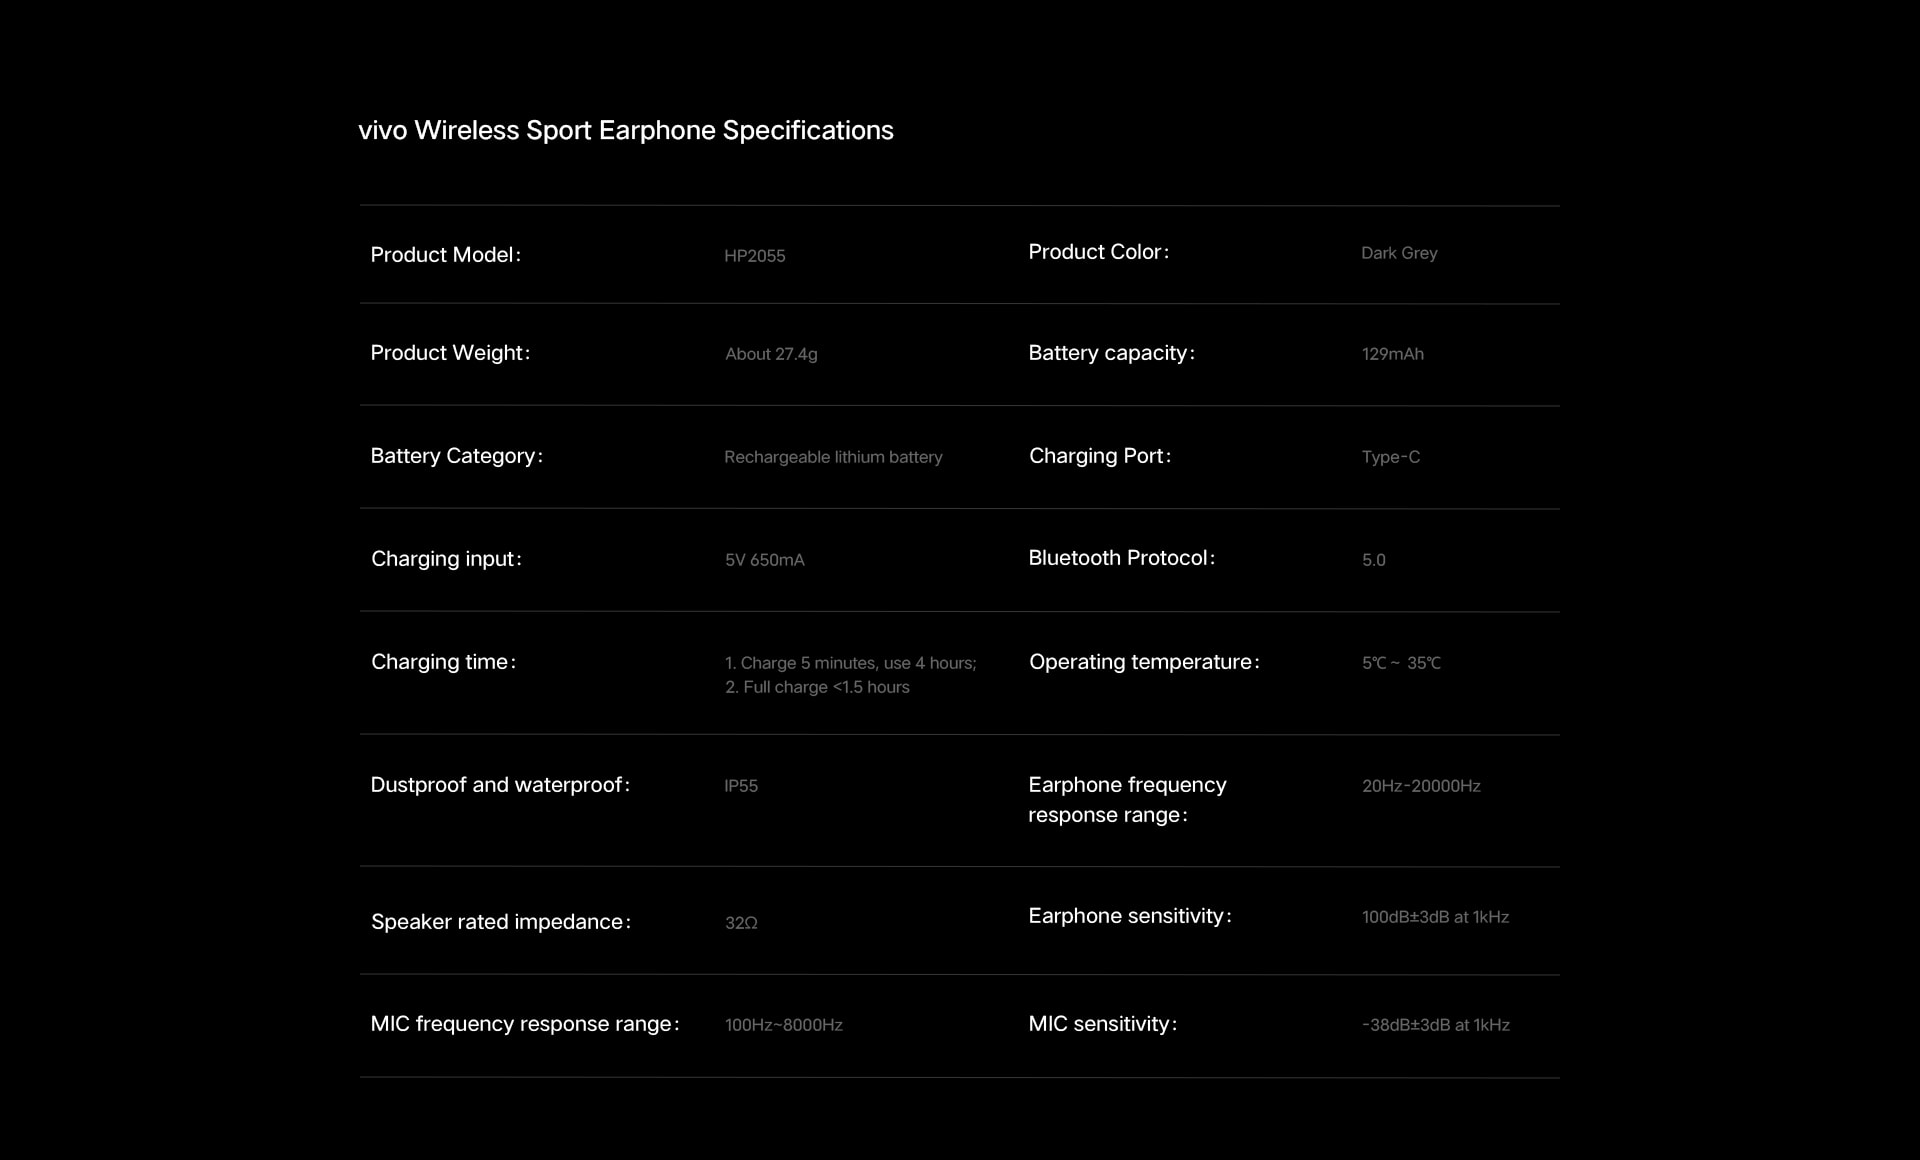1920x1160 pixels.
Task: Select the Product Model label
Action: tap(446, 255)
